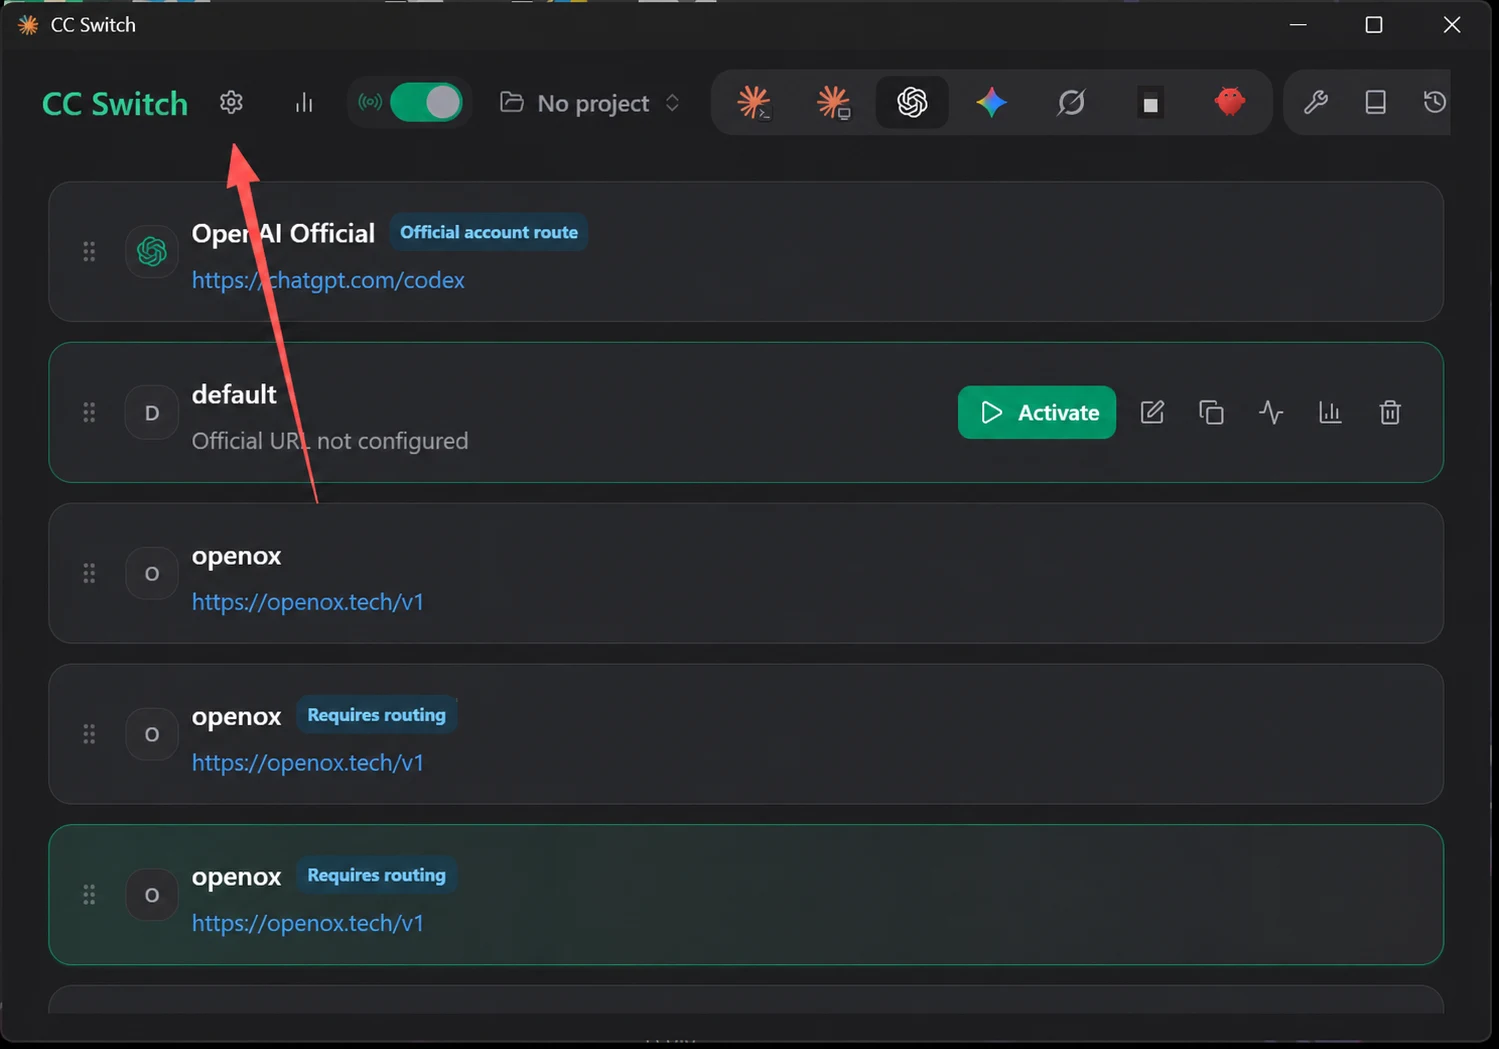This screenshot has width=1499, height=1049.
Task: Click the green CC Switch title
Action: (115, 103)
